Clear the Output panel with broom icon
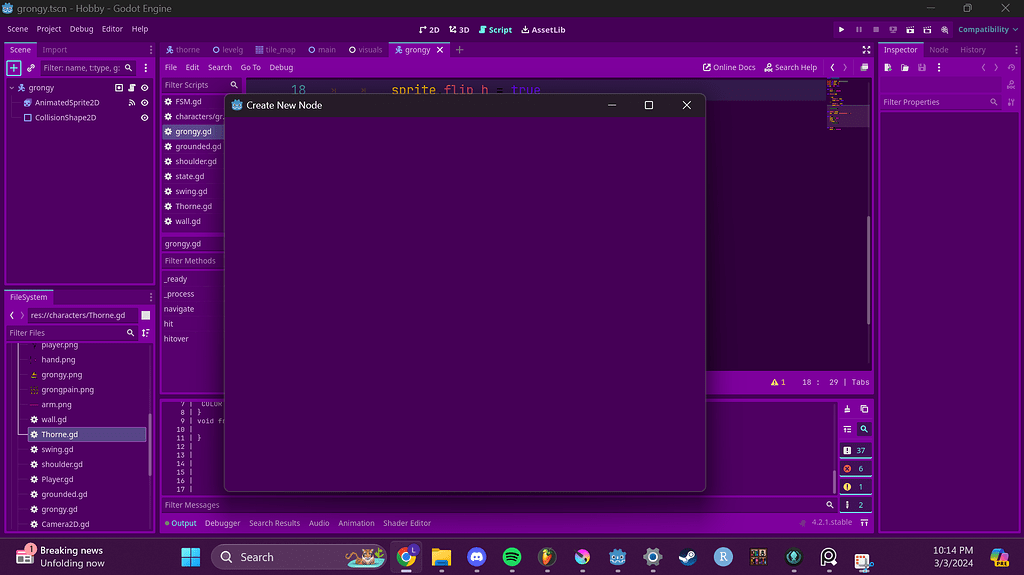This screenshot has height=575, width=1024. [x=847, y=409]
